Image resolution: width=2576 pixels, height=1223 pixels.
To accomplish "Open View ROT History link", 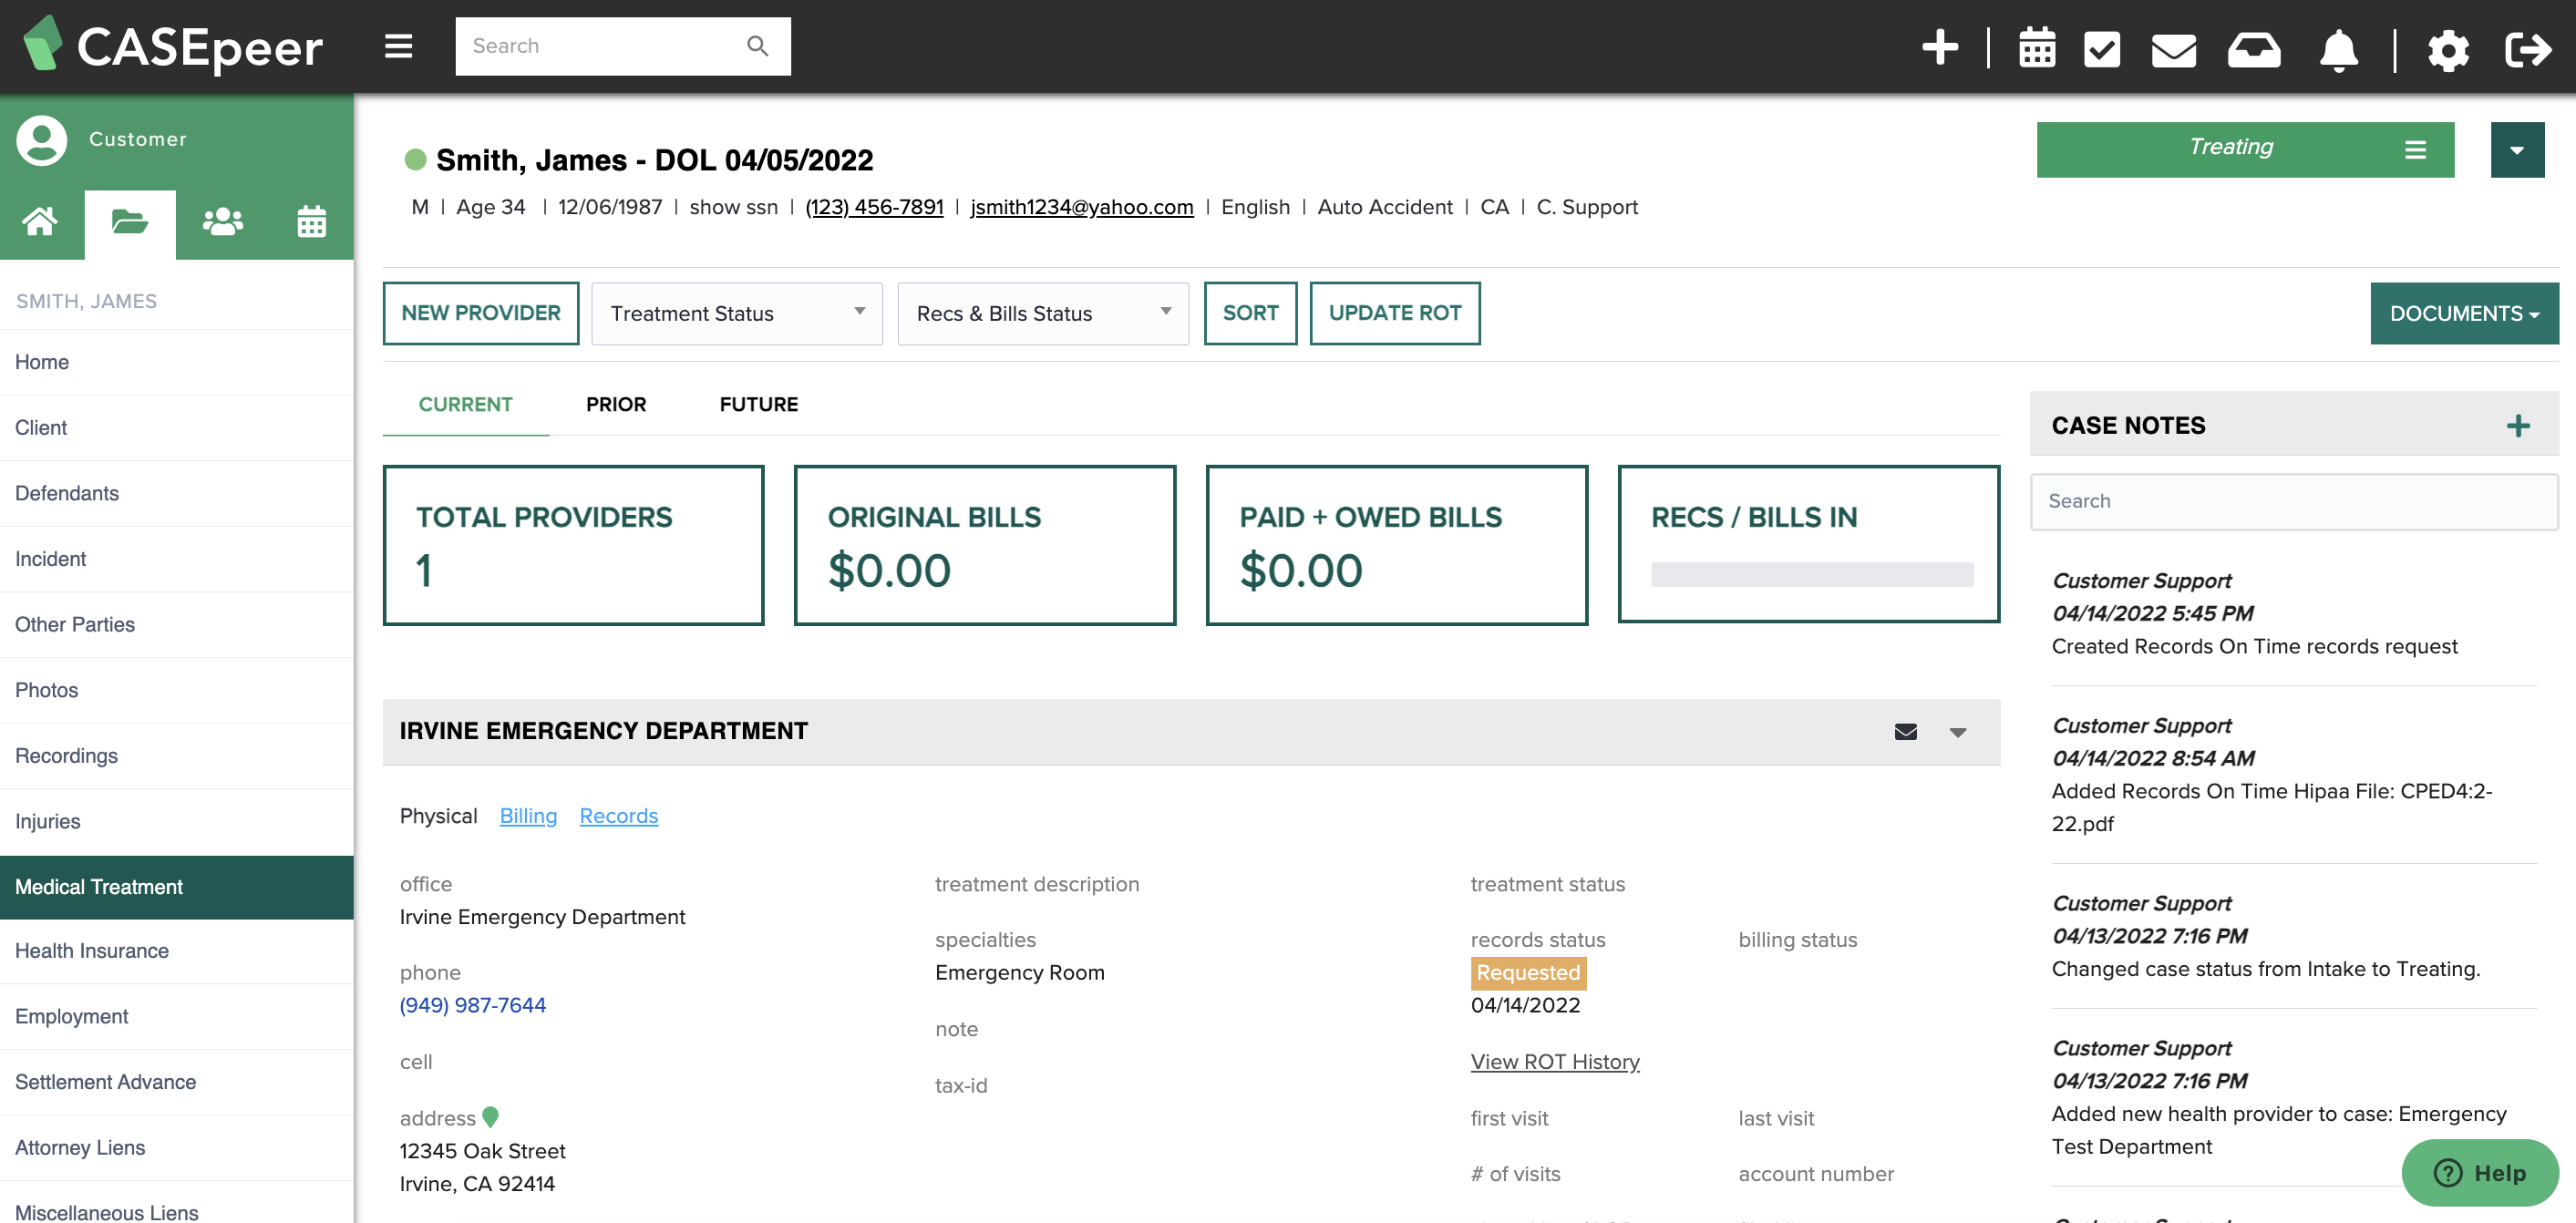I will (x=1554, y=1062).
